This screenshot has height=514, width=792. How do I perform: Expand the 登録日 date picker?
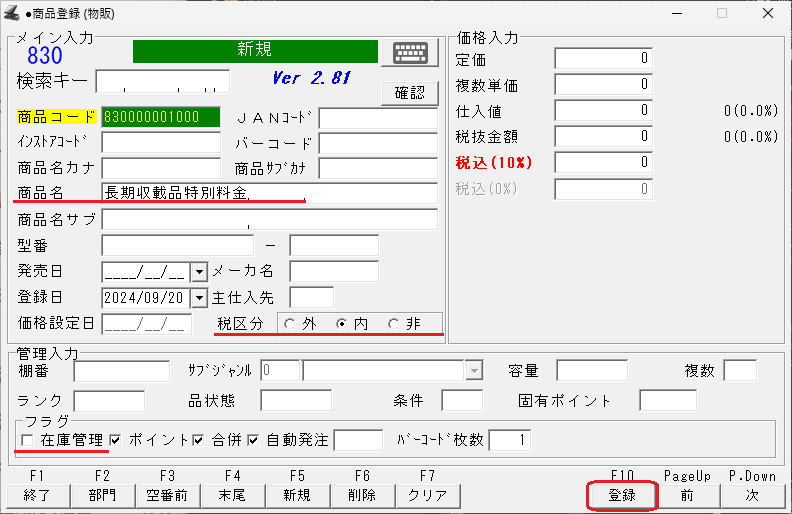198,297
